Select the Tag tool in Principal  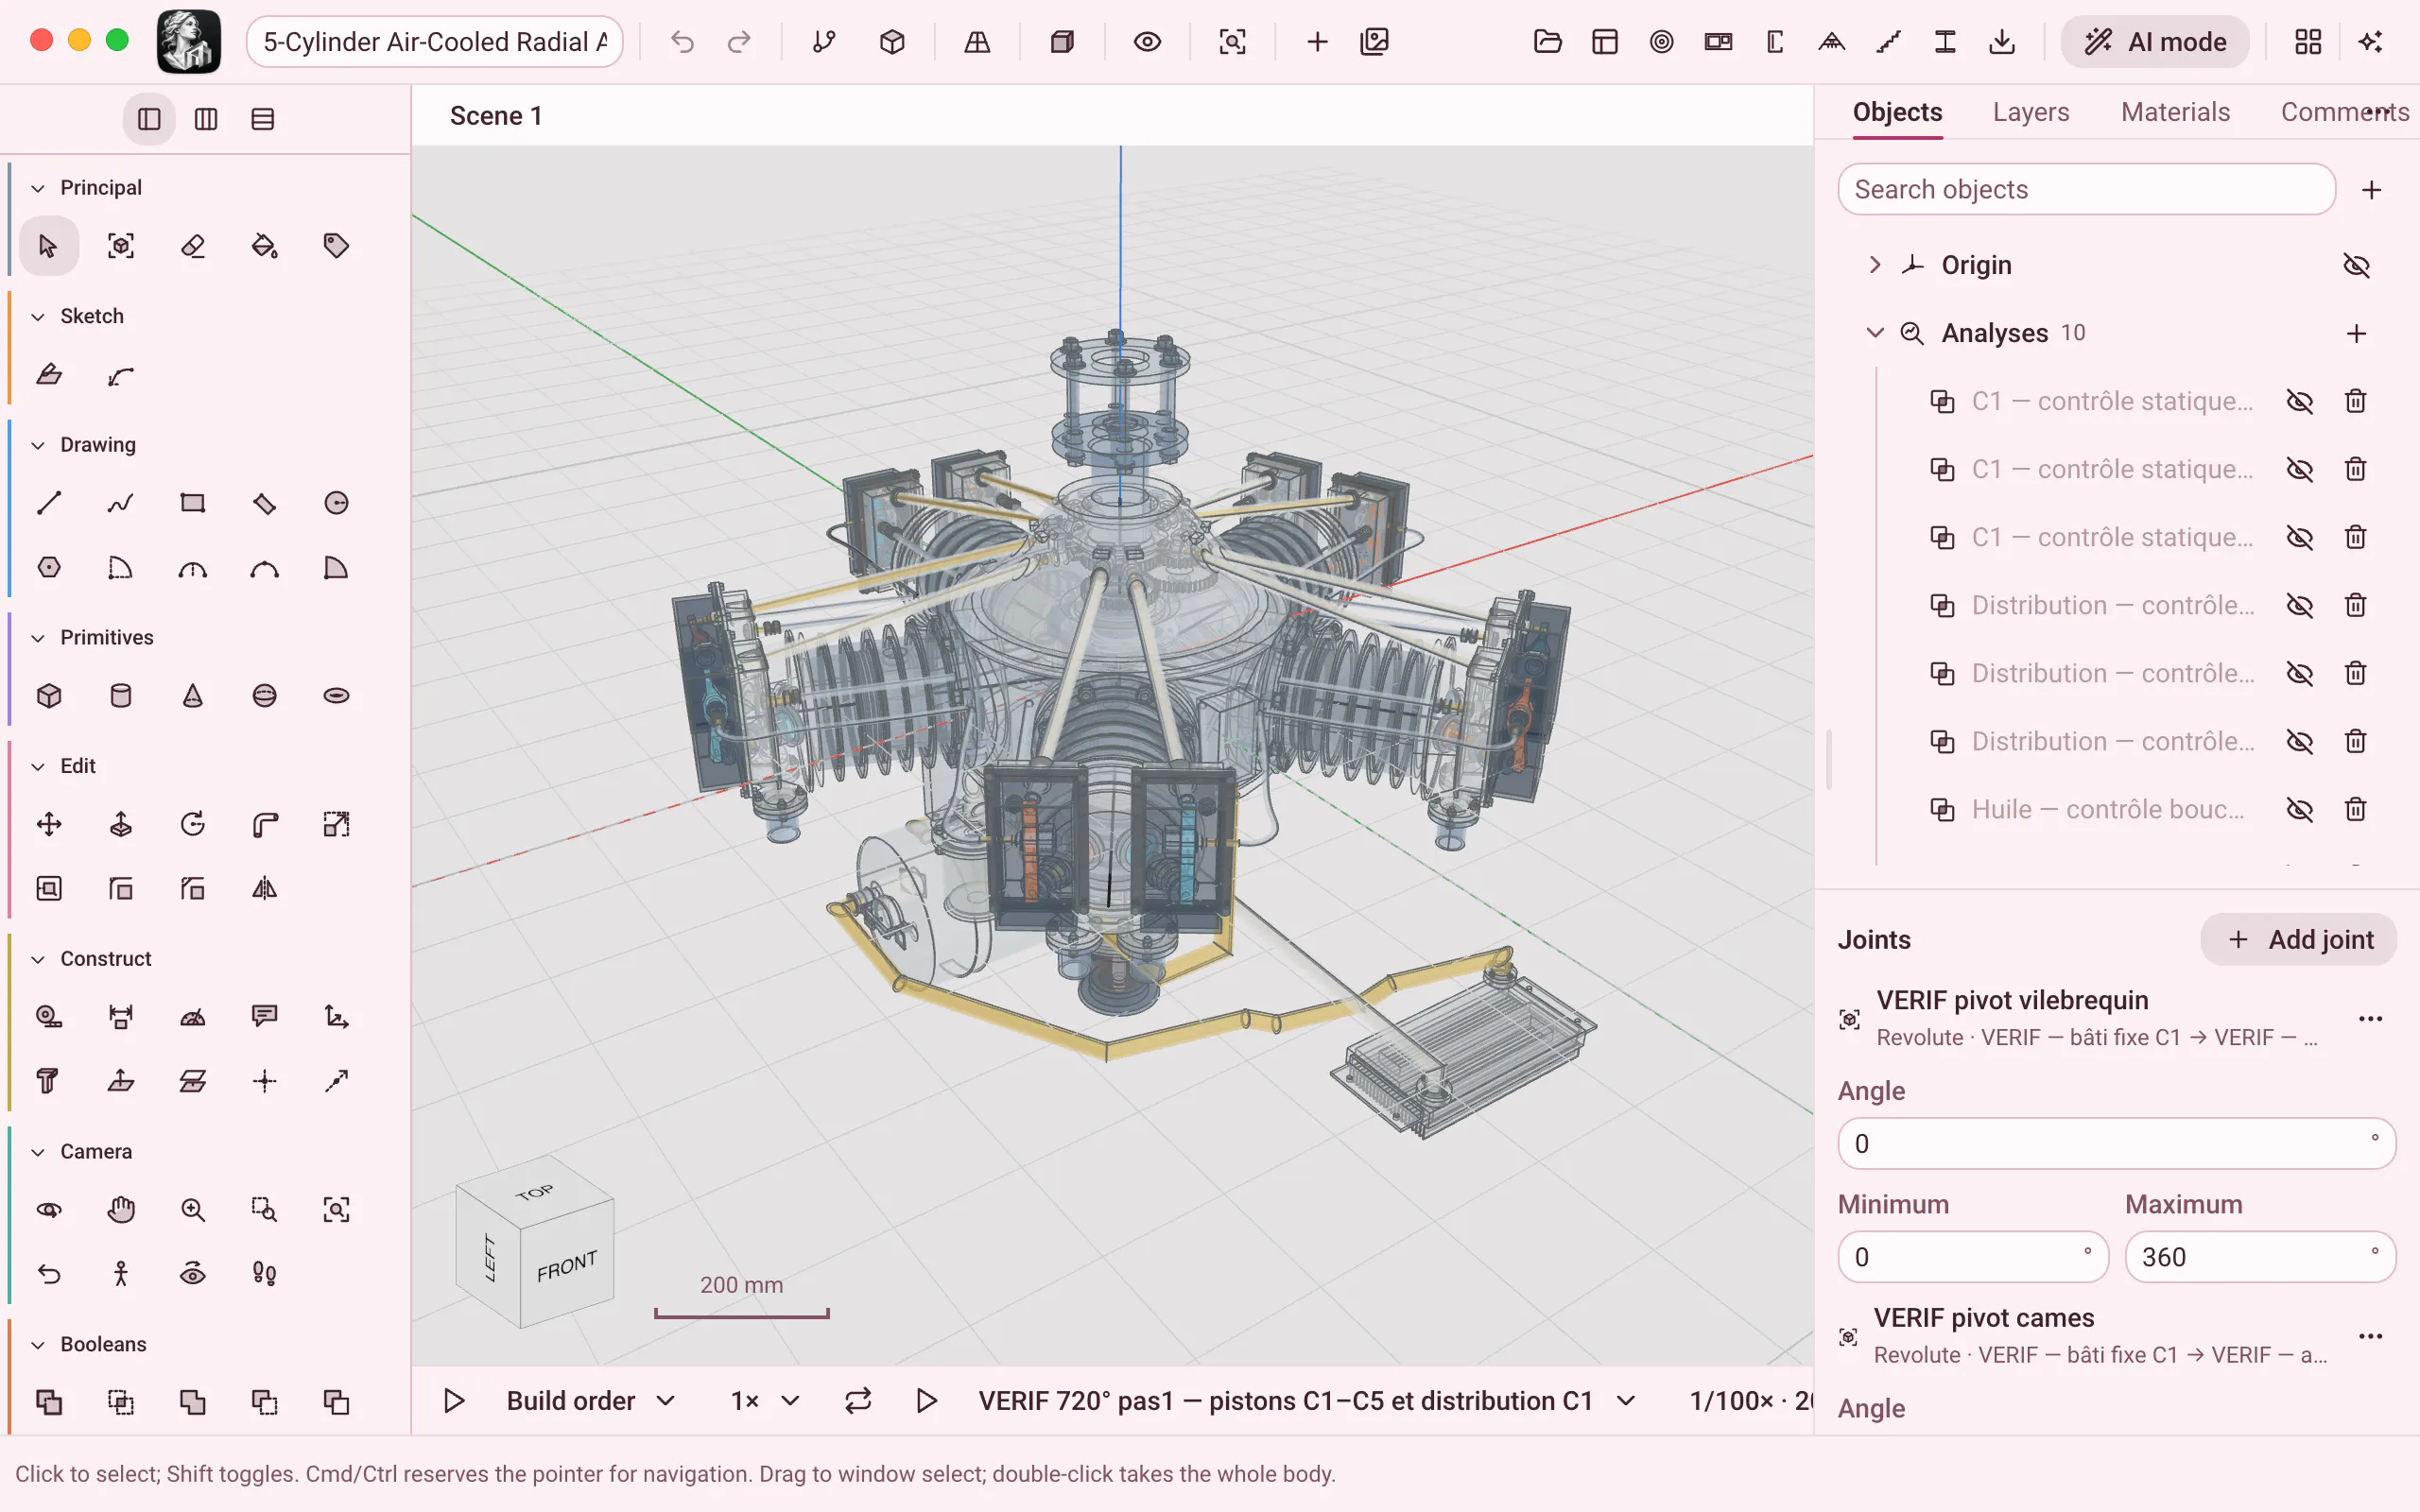336,246
